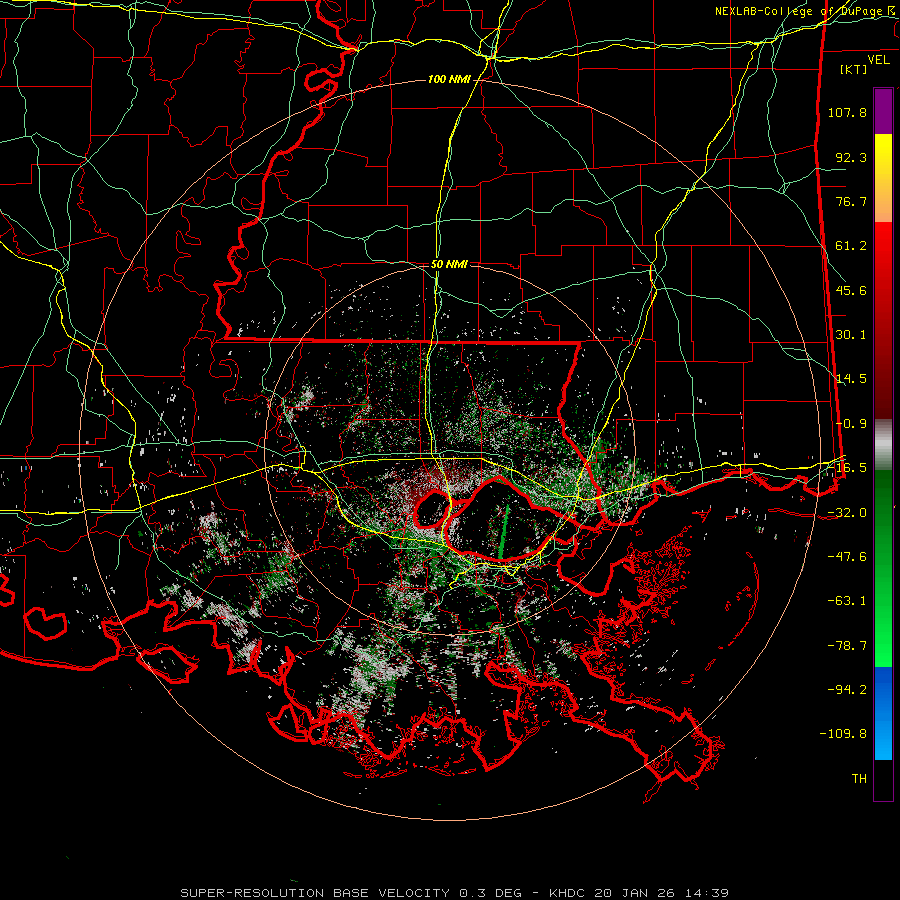Click inside the small oval lake outline
This screenshot has height=900, width=900.
click(432, 510)
